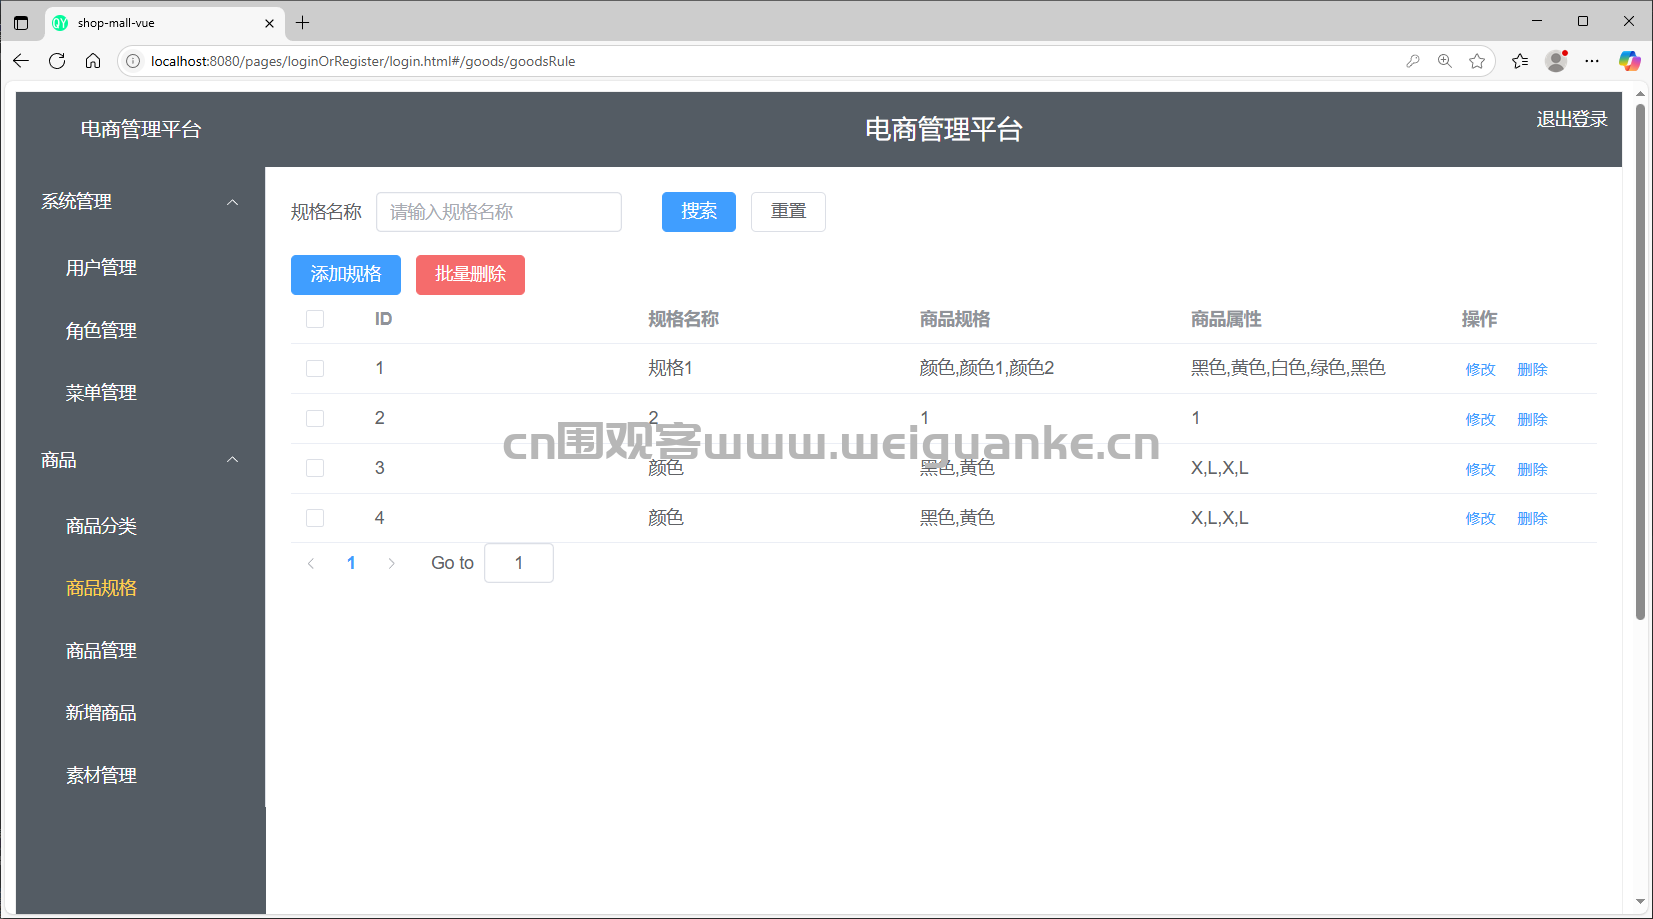Click 退出登录 to log out
This screenshot has width=1653, height=919.
coord(1572,119)
